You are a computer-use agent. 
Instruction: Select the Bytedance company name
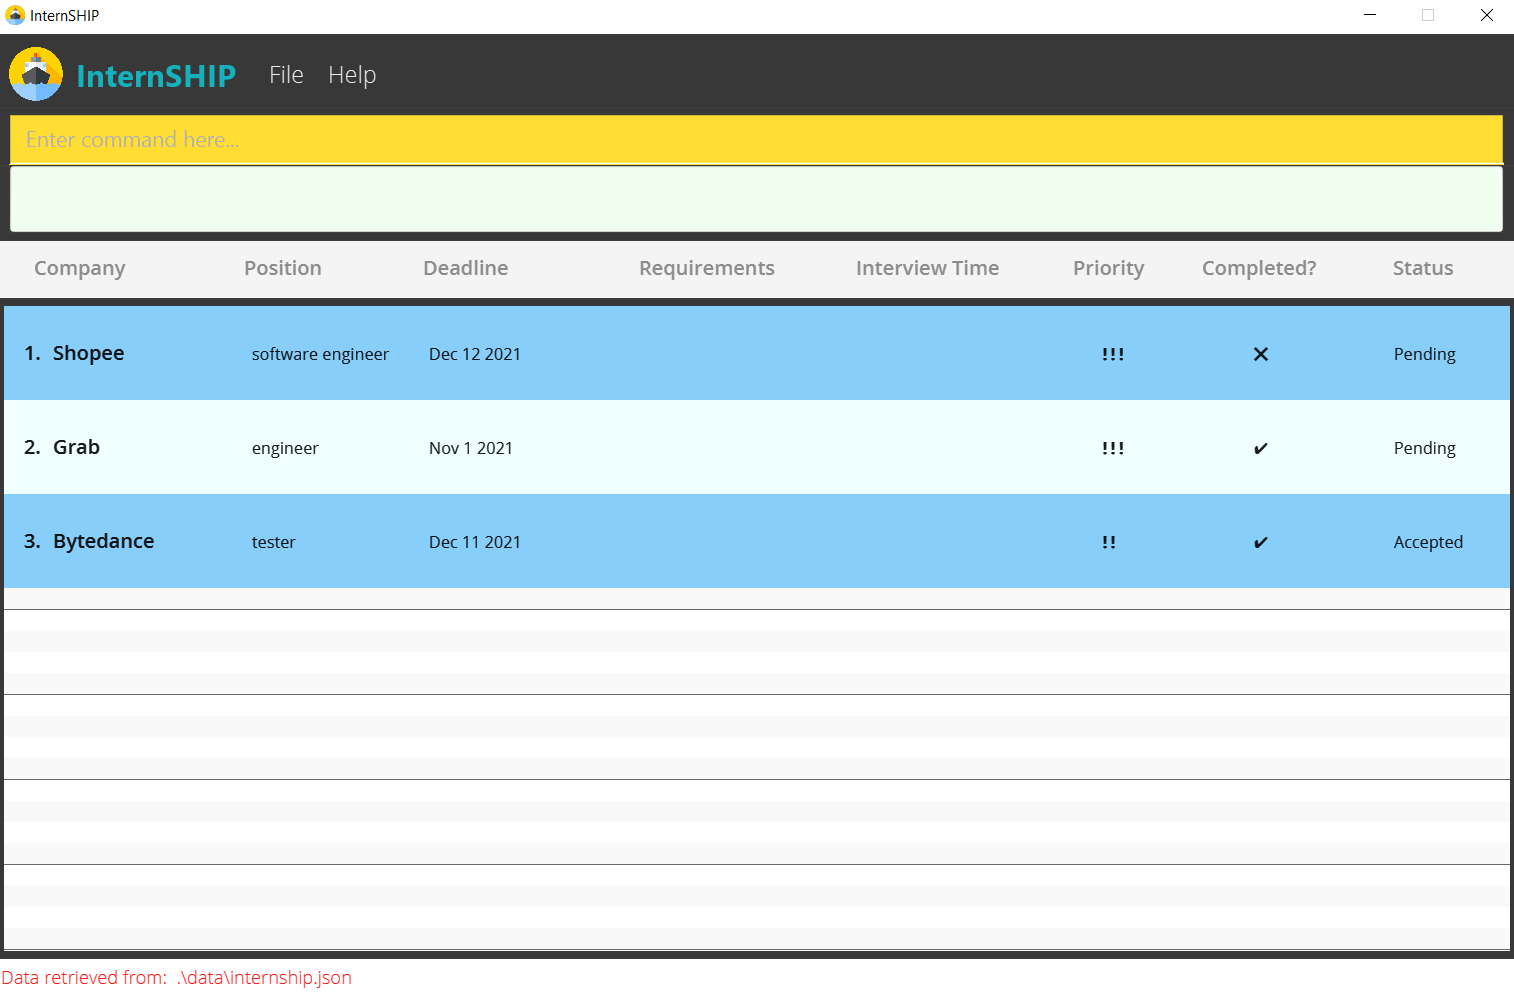[x=104, y=541]
